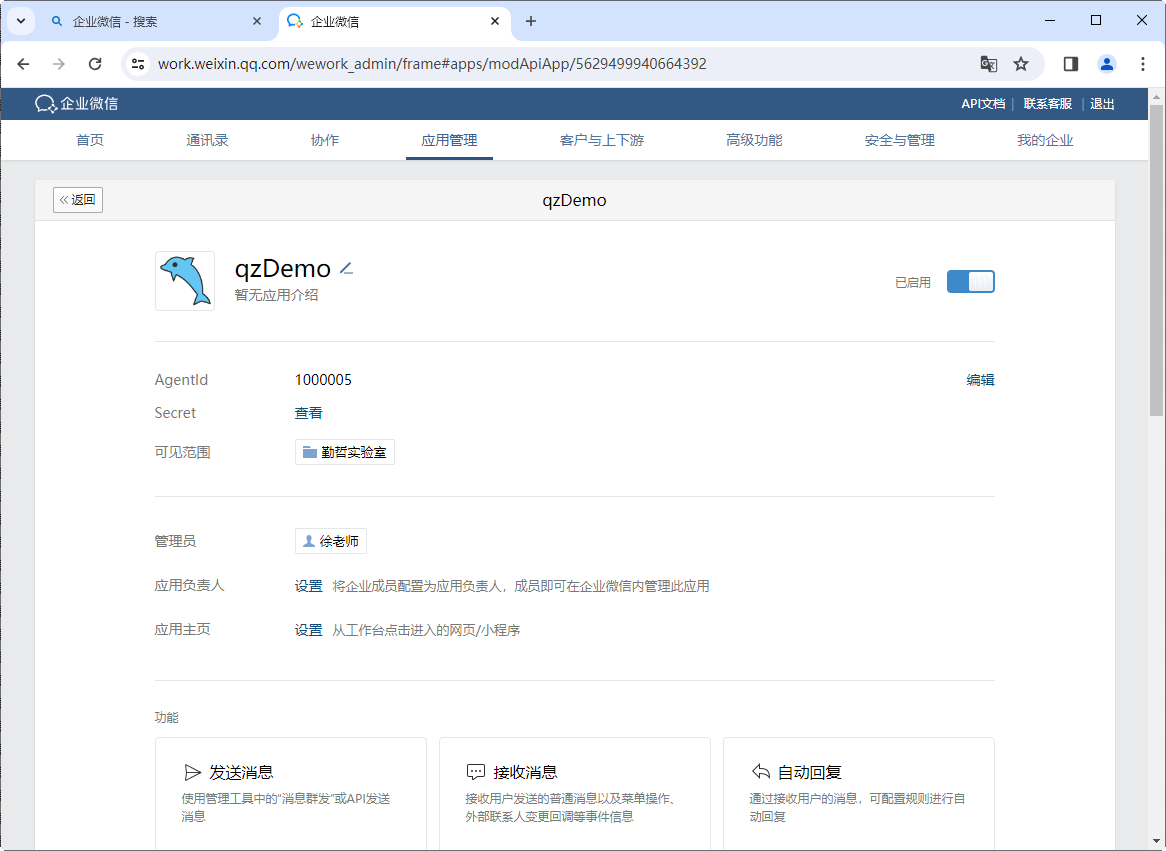The width and height of the screenshot is (1166, 851).
Task: Open the Chrome three-dot menu
Action: 1143,64
